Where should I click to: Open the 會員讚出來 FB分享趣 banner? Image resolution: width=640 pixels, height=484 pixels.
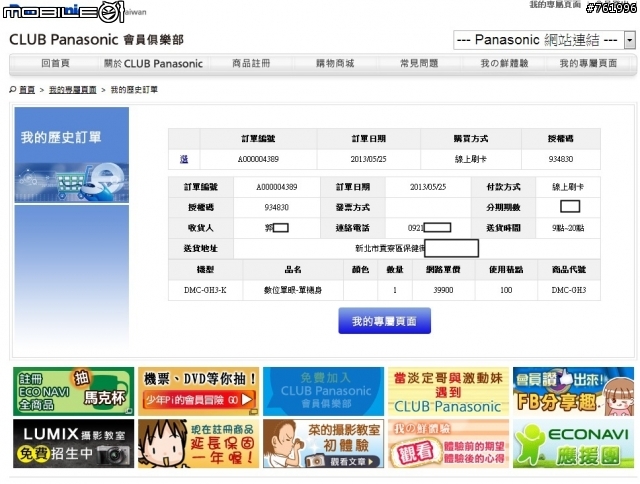tap(573, 391)
